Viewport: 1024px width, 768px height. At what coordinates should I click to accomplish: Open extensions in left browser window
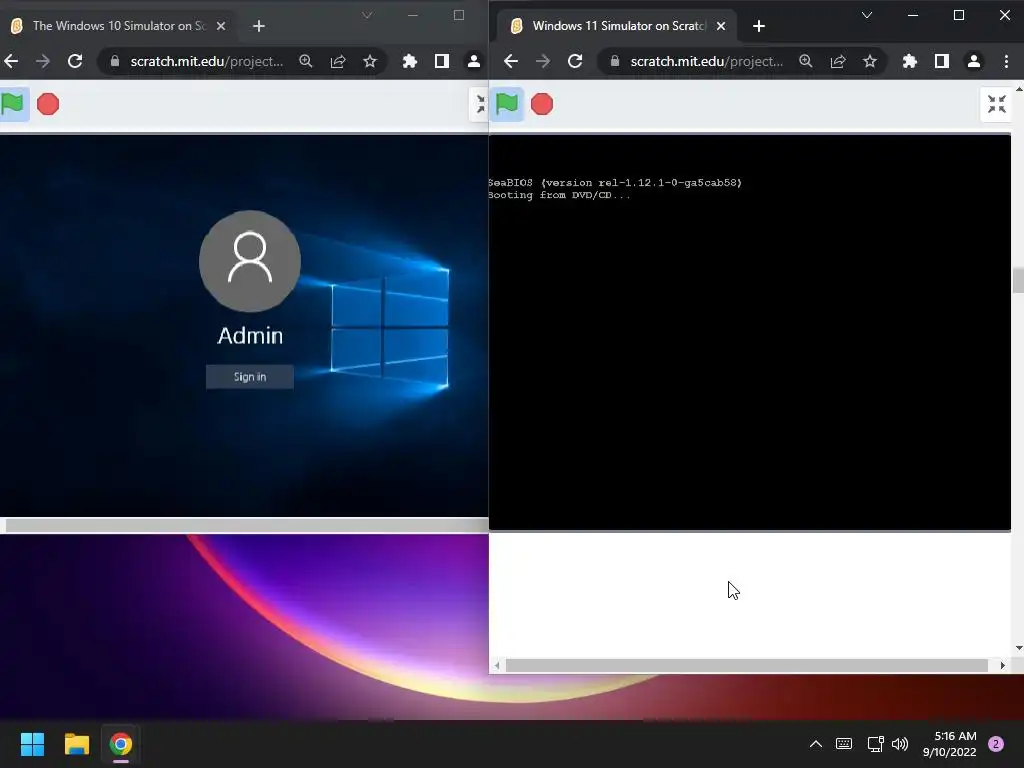pyautogui.click(x=409, y=61)
